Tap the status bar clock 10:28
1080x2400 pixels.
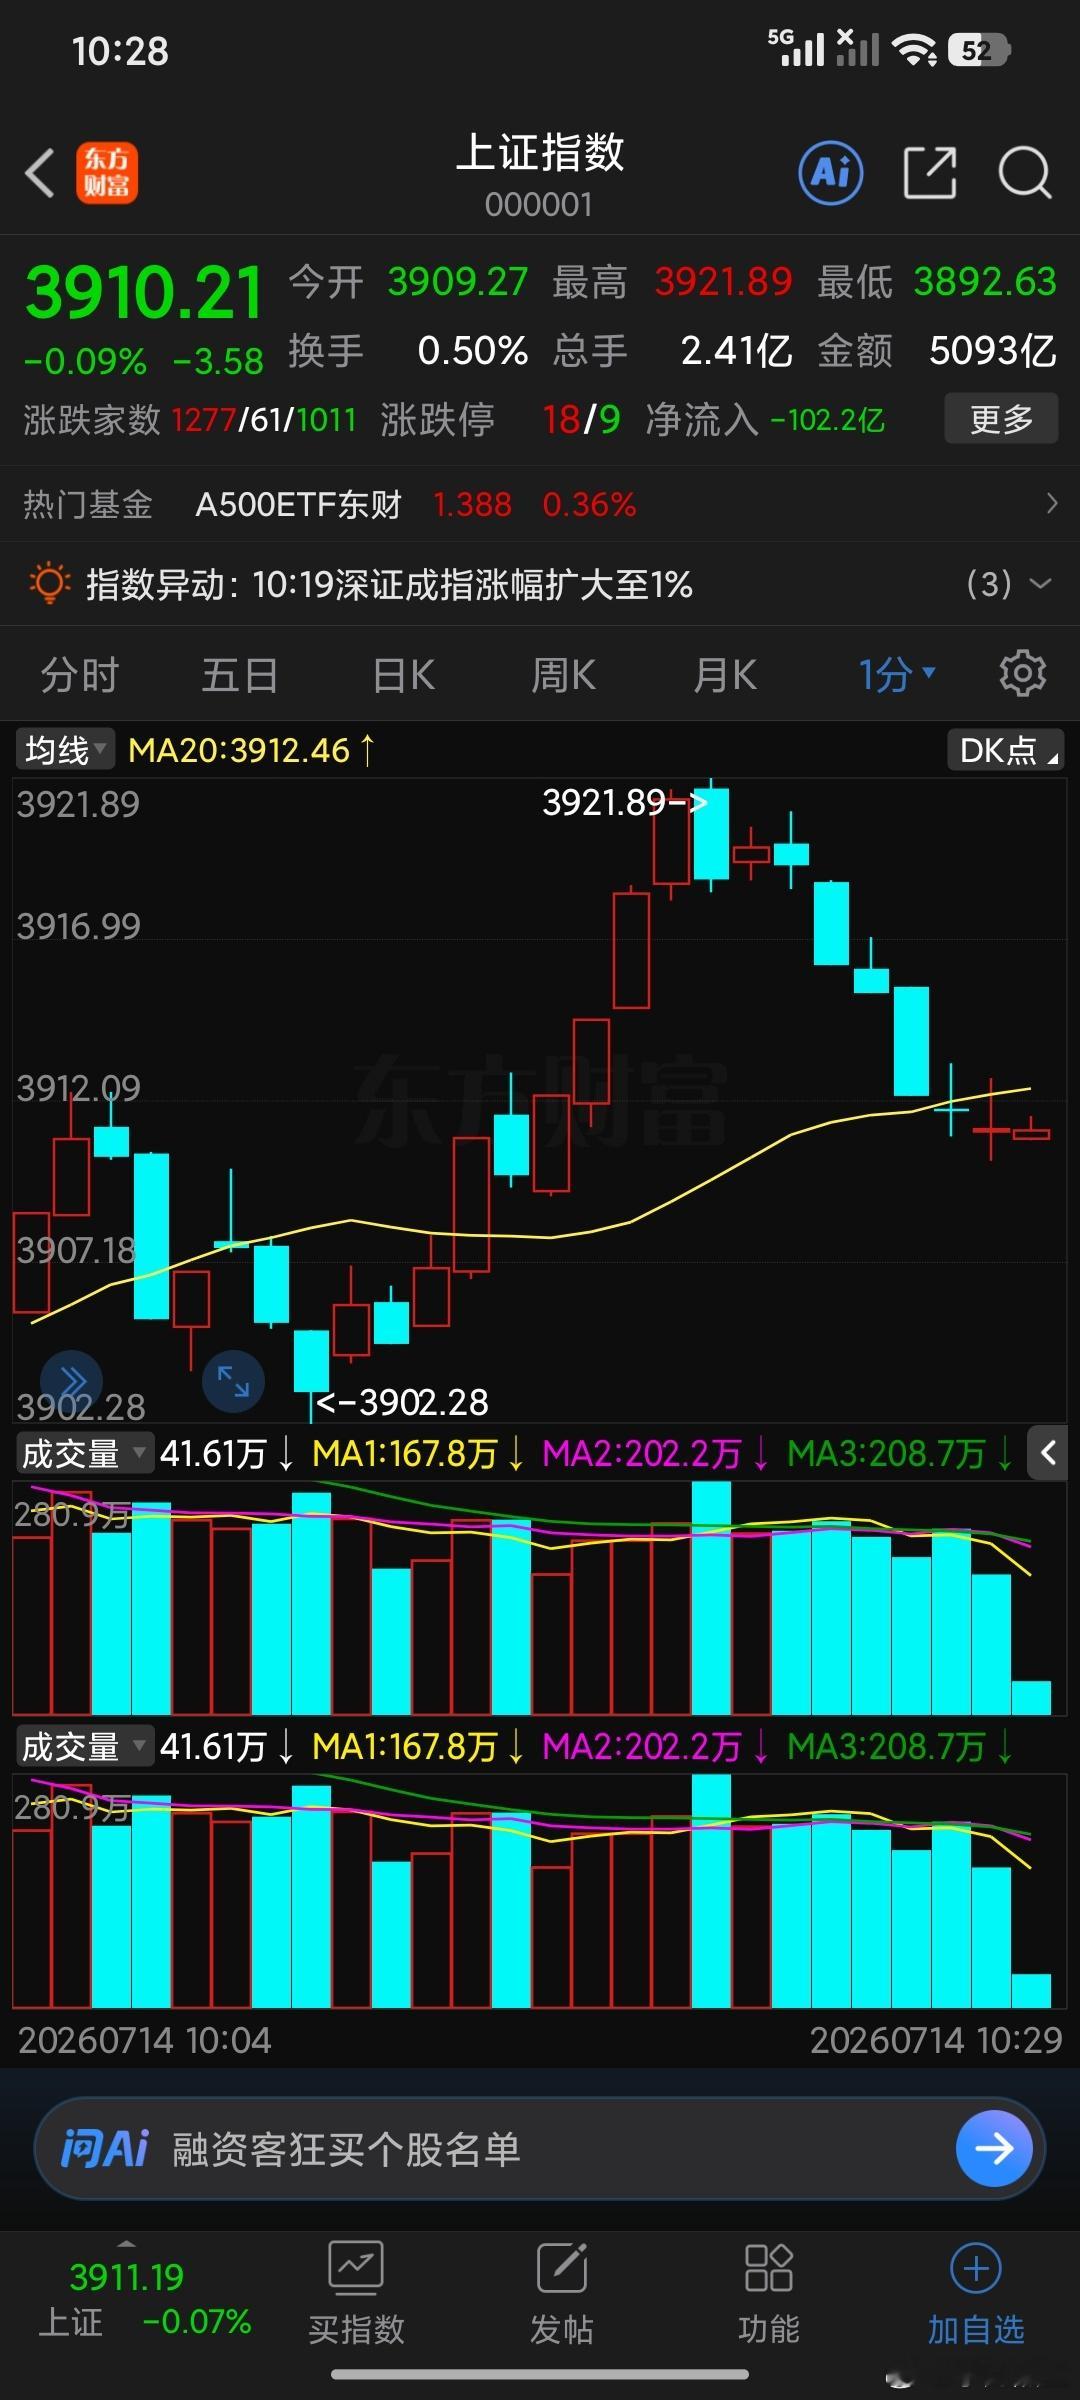(x=120, y=50)
